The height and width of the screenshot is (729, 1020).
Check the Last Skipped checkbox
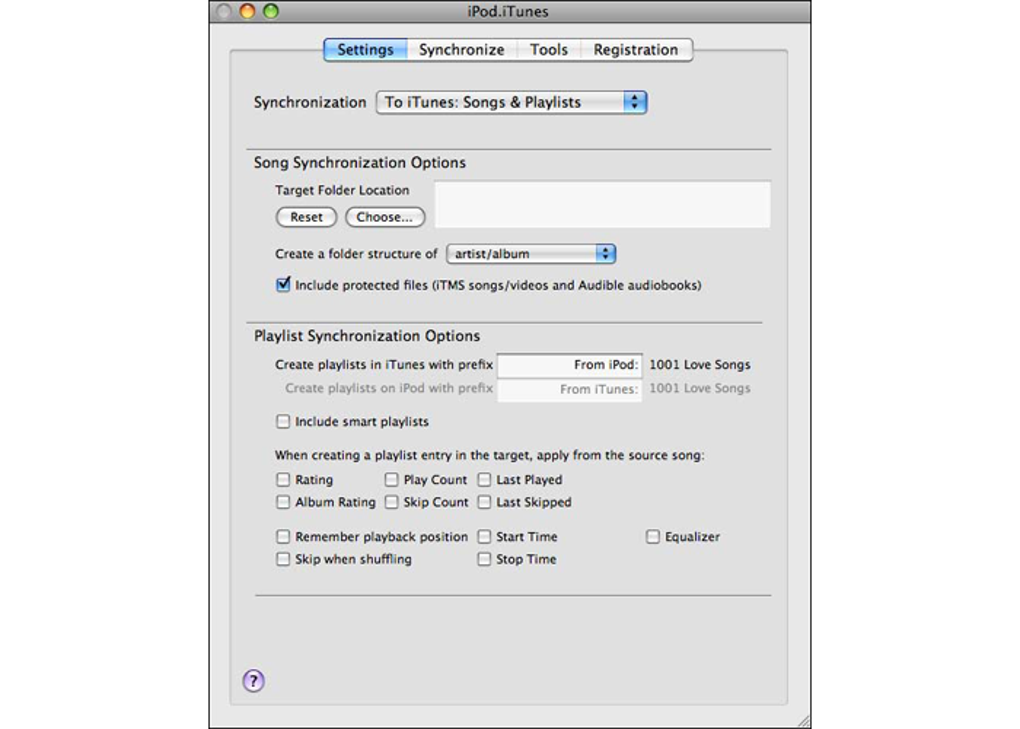pos(484,502)
